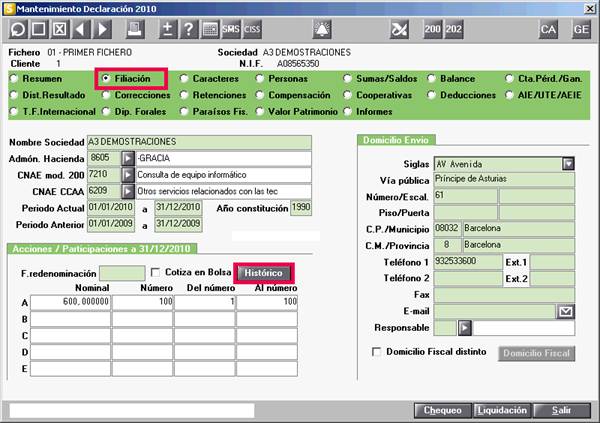This screenshot has height=423, width=600.
Task: Select the AIE/UTE/AEIE radio option
Action: pyautogui.click(x=509, y=95)
